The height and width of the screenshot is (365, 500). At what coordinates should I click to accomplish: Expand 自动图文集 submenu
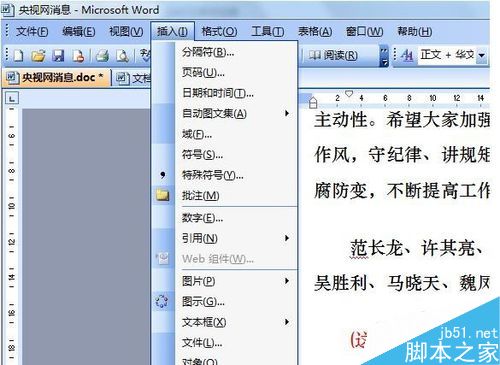[286, 113]
